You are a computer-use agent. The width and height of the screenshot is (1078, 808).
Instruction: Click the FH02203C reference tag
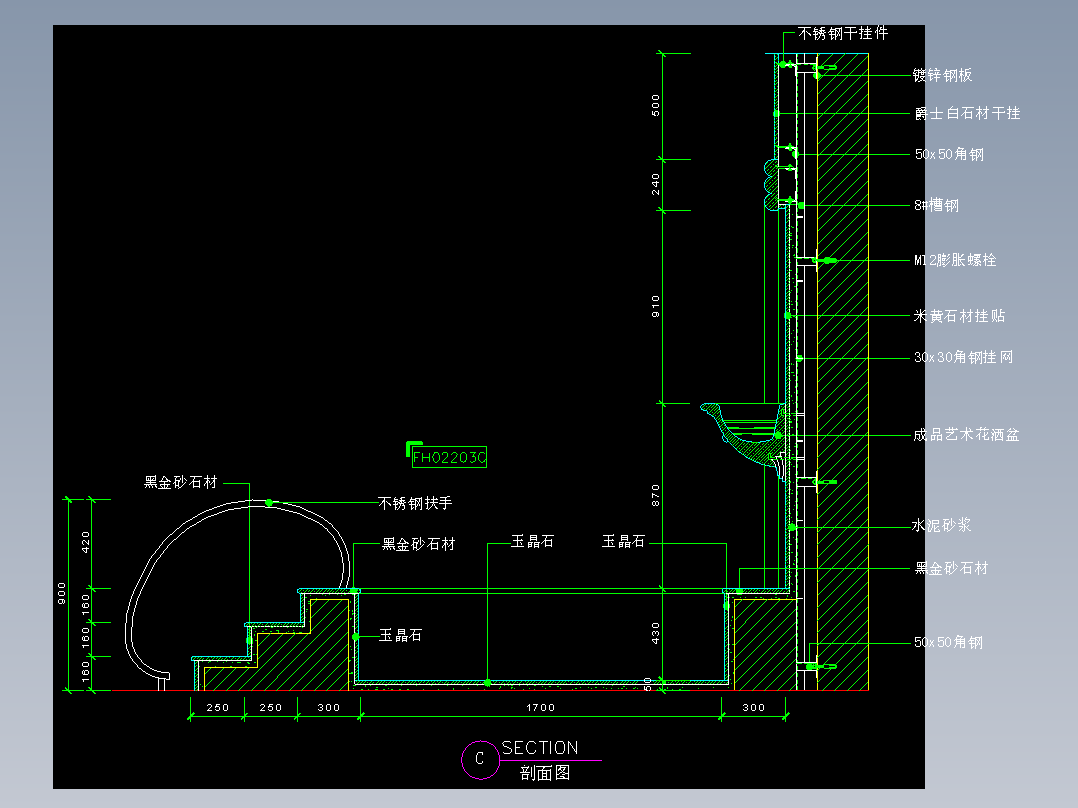tap(450, 457)
